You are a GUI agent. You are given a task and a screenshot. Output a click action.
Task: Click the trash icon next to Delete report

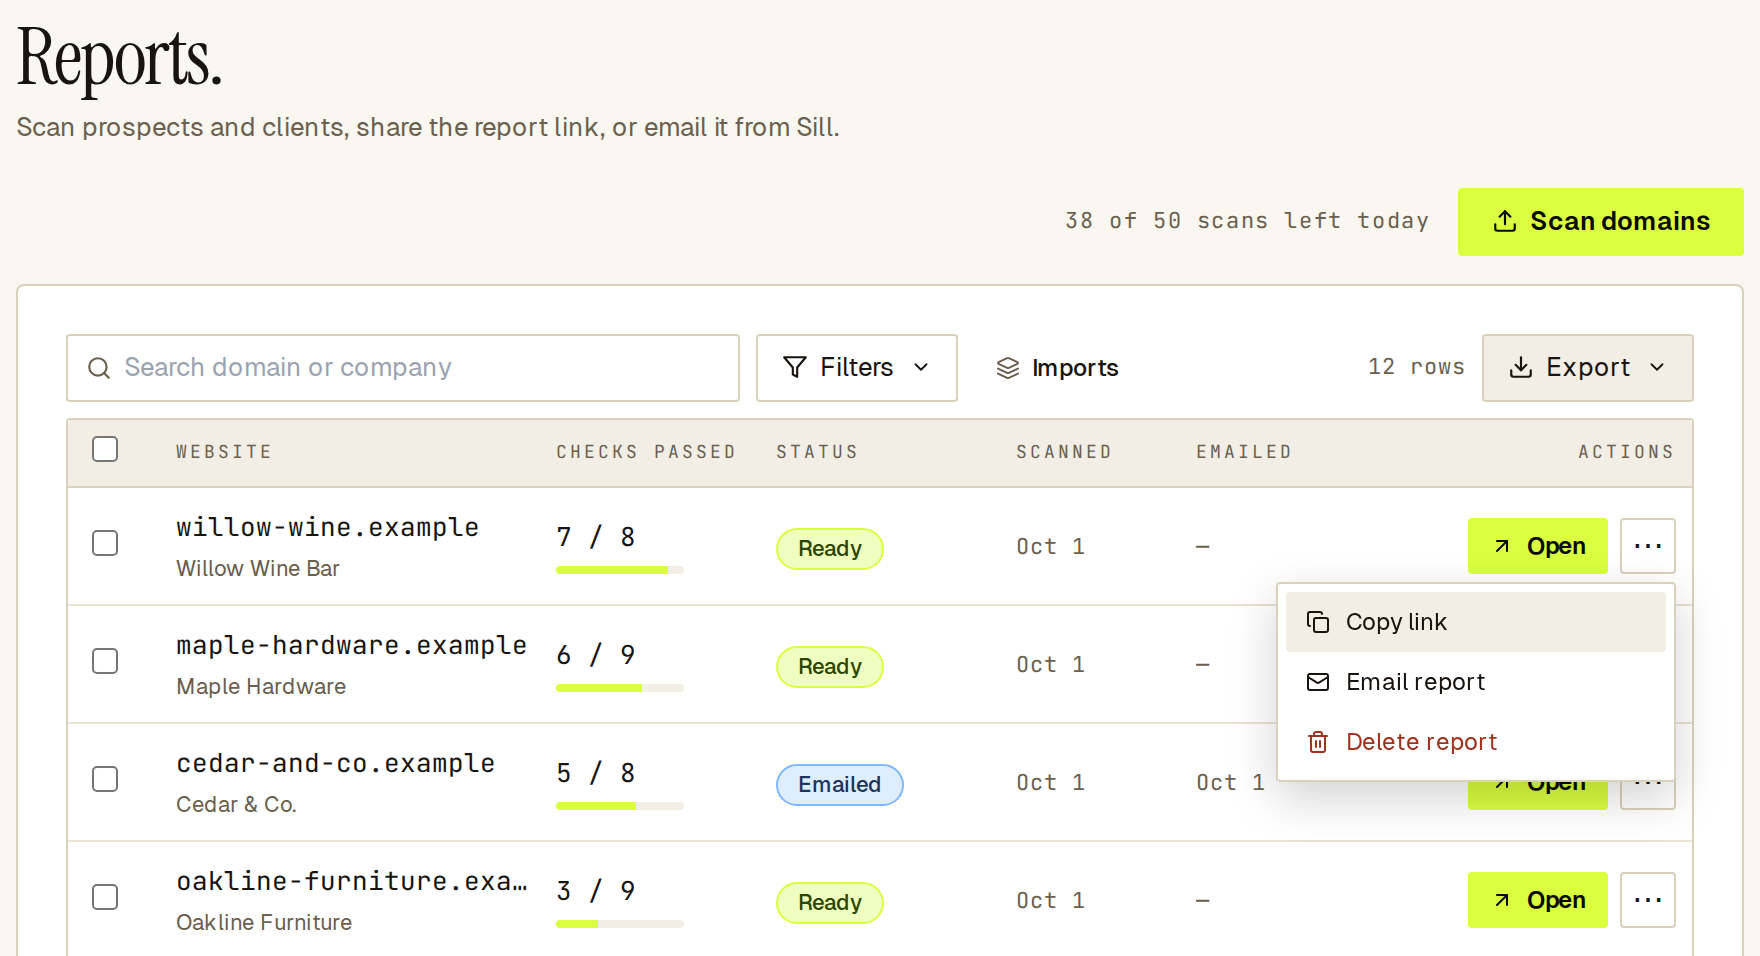pyautogui.click(x=1318, y=742)
